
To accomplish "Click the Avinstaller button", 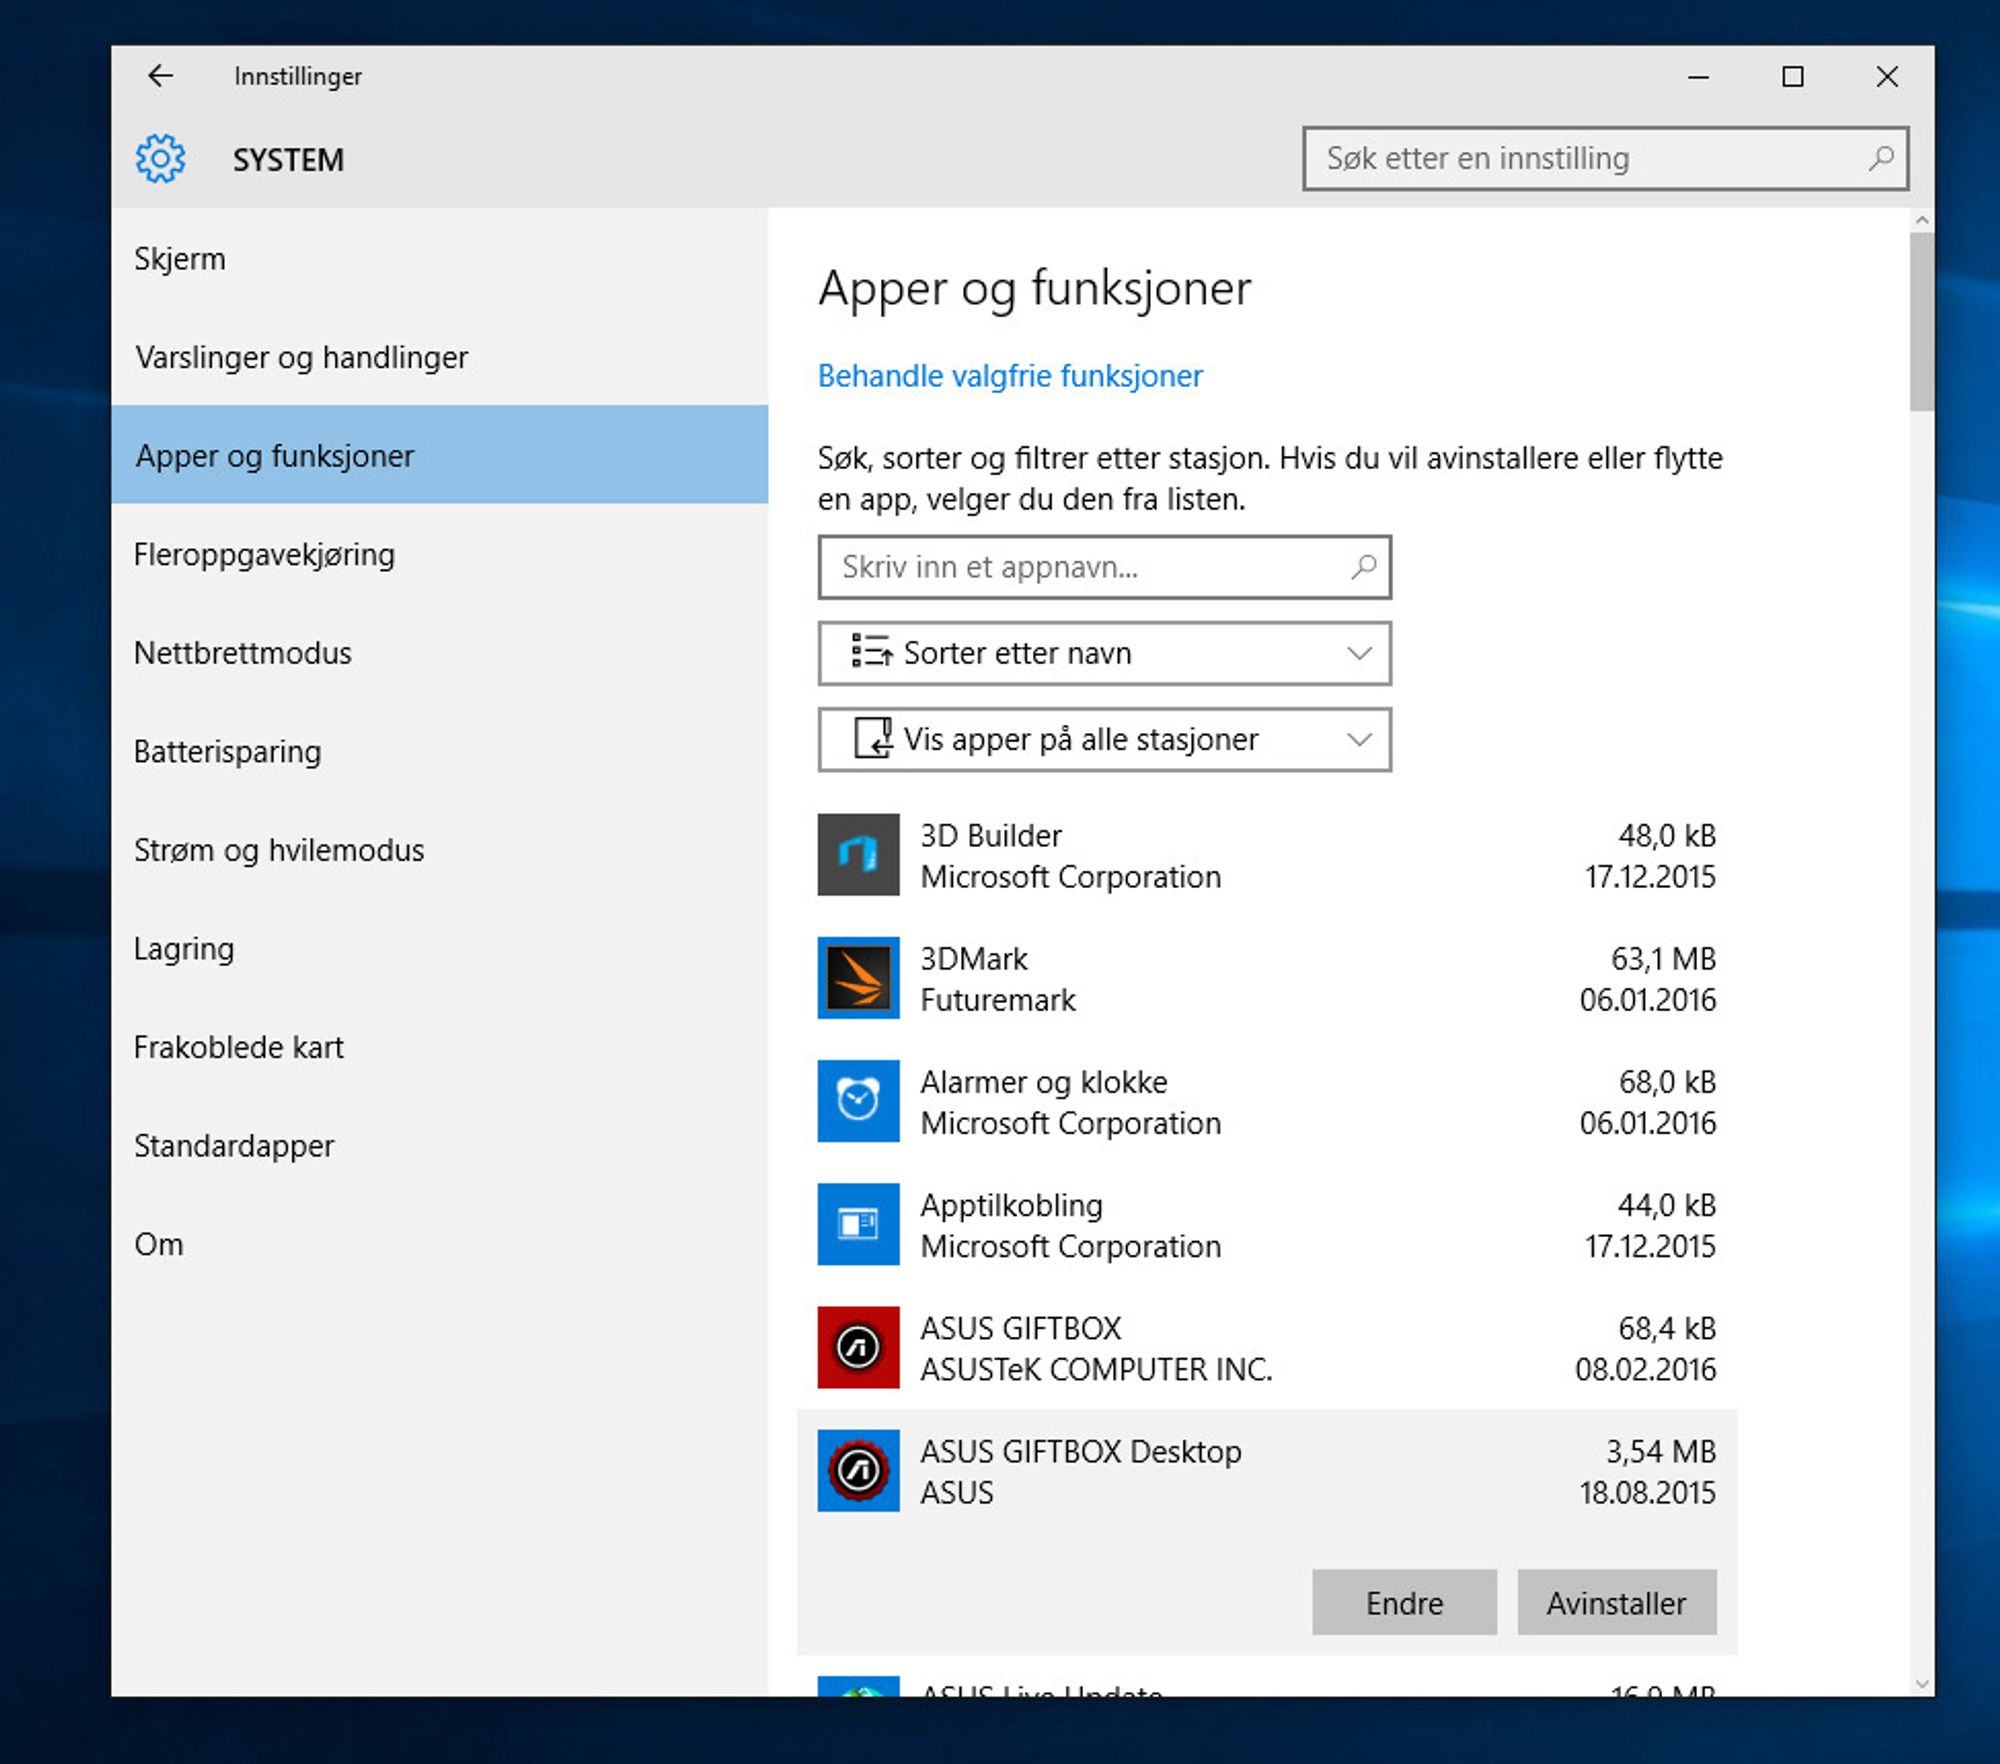I will pos(1616,1602).
